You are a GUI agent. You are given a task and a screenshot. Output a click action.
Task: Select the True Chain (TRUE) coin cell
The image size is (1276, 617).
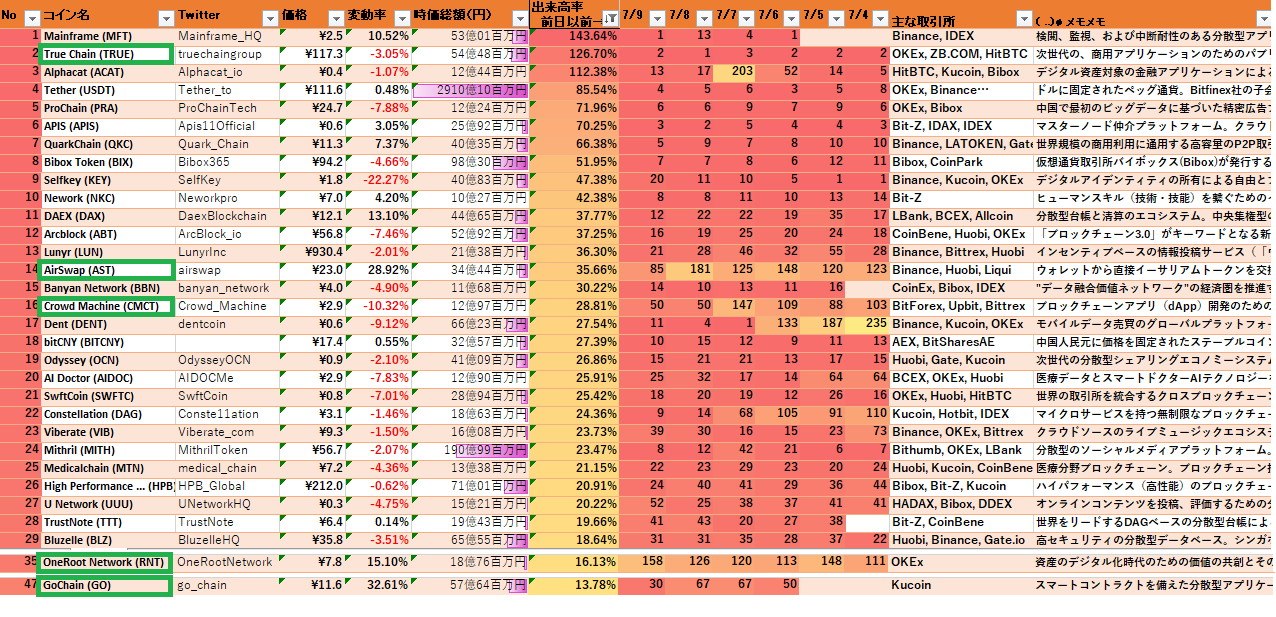[x=106, y=54]
